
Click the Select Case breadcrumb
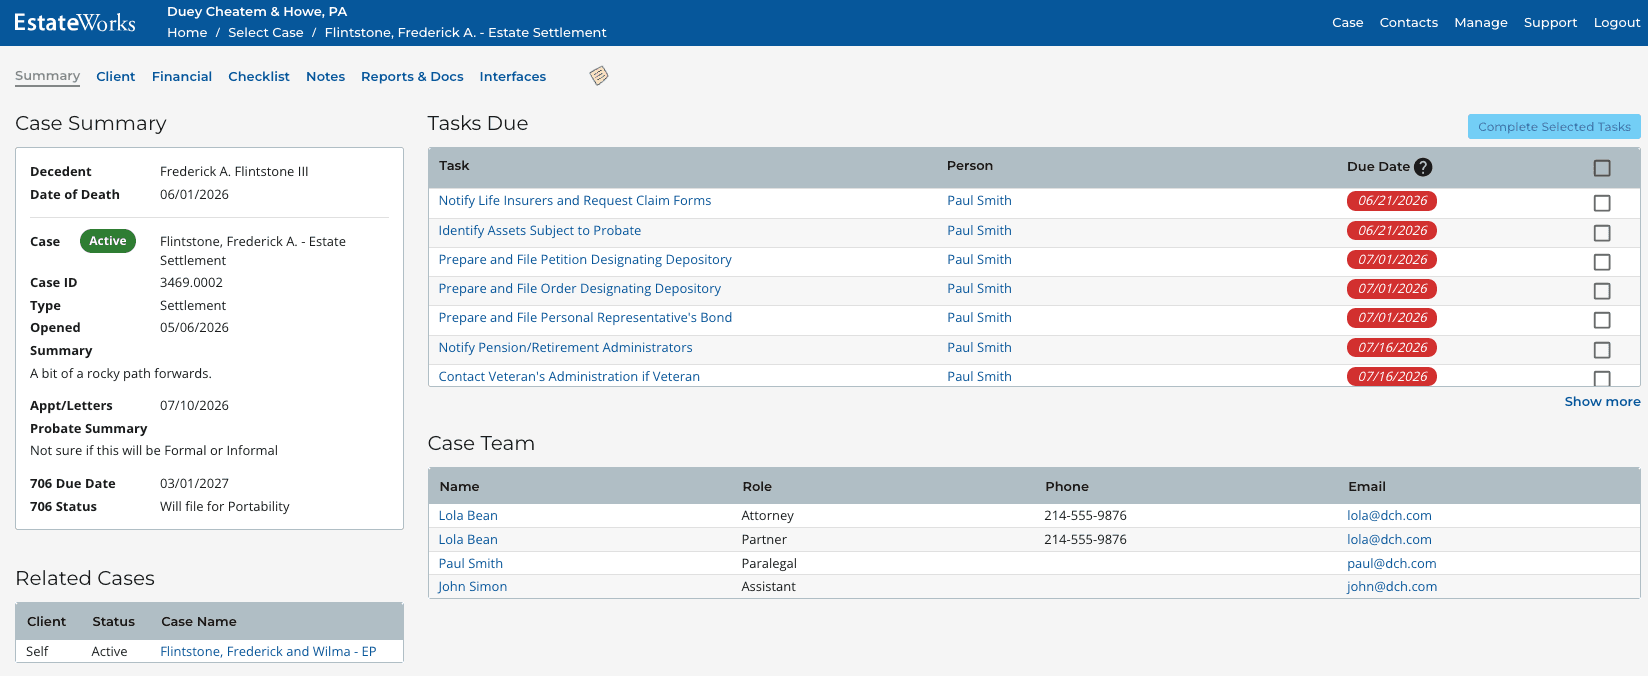point(266,32)
